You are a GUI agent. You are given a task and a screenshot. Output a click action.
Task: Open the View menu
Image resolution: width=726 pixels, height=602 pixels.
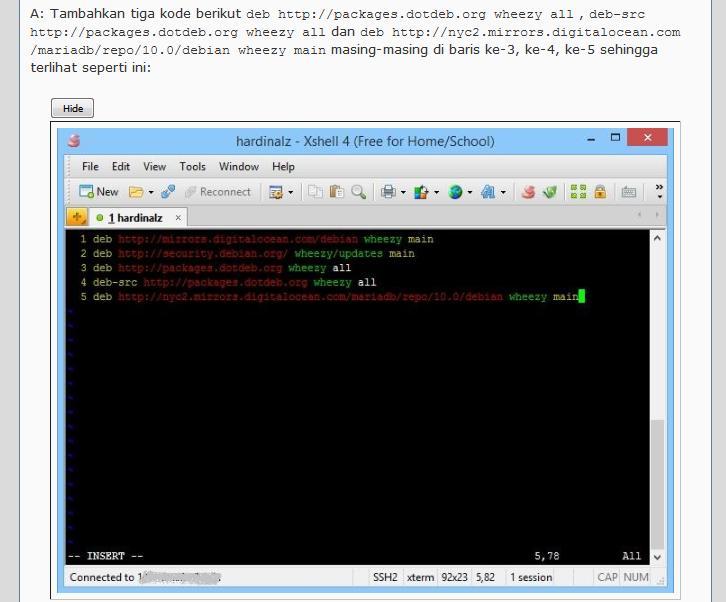(x=155, y=167)
